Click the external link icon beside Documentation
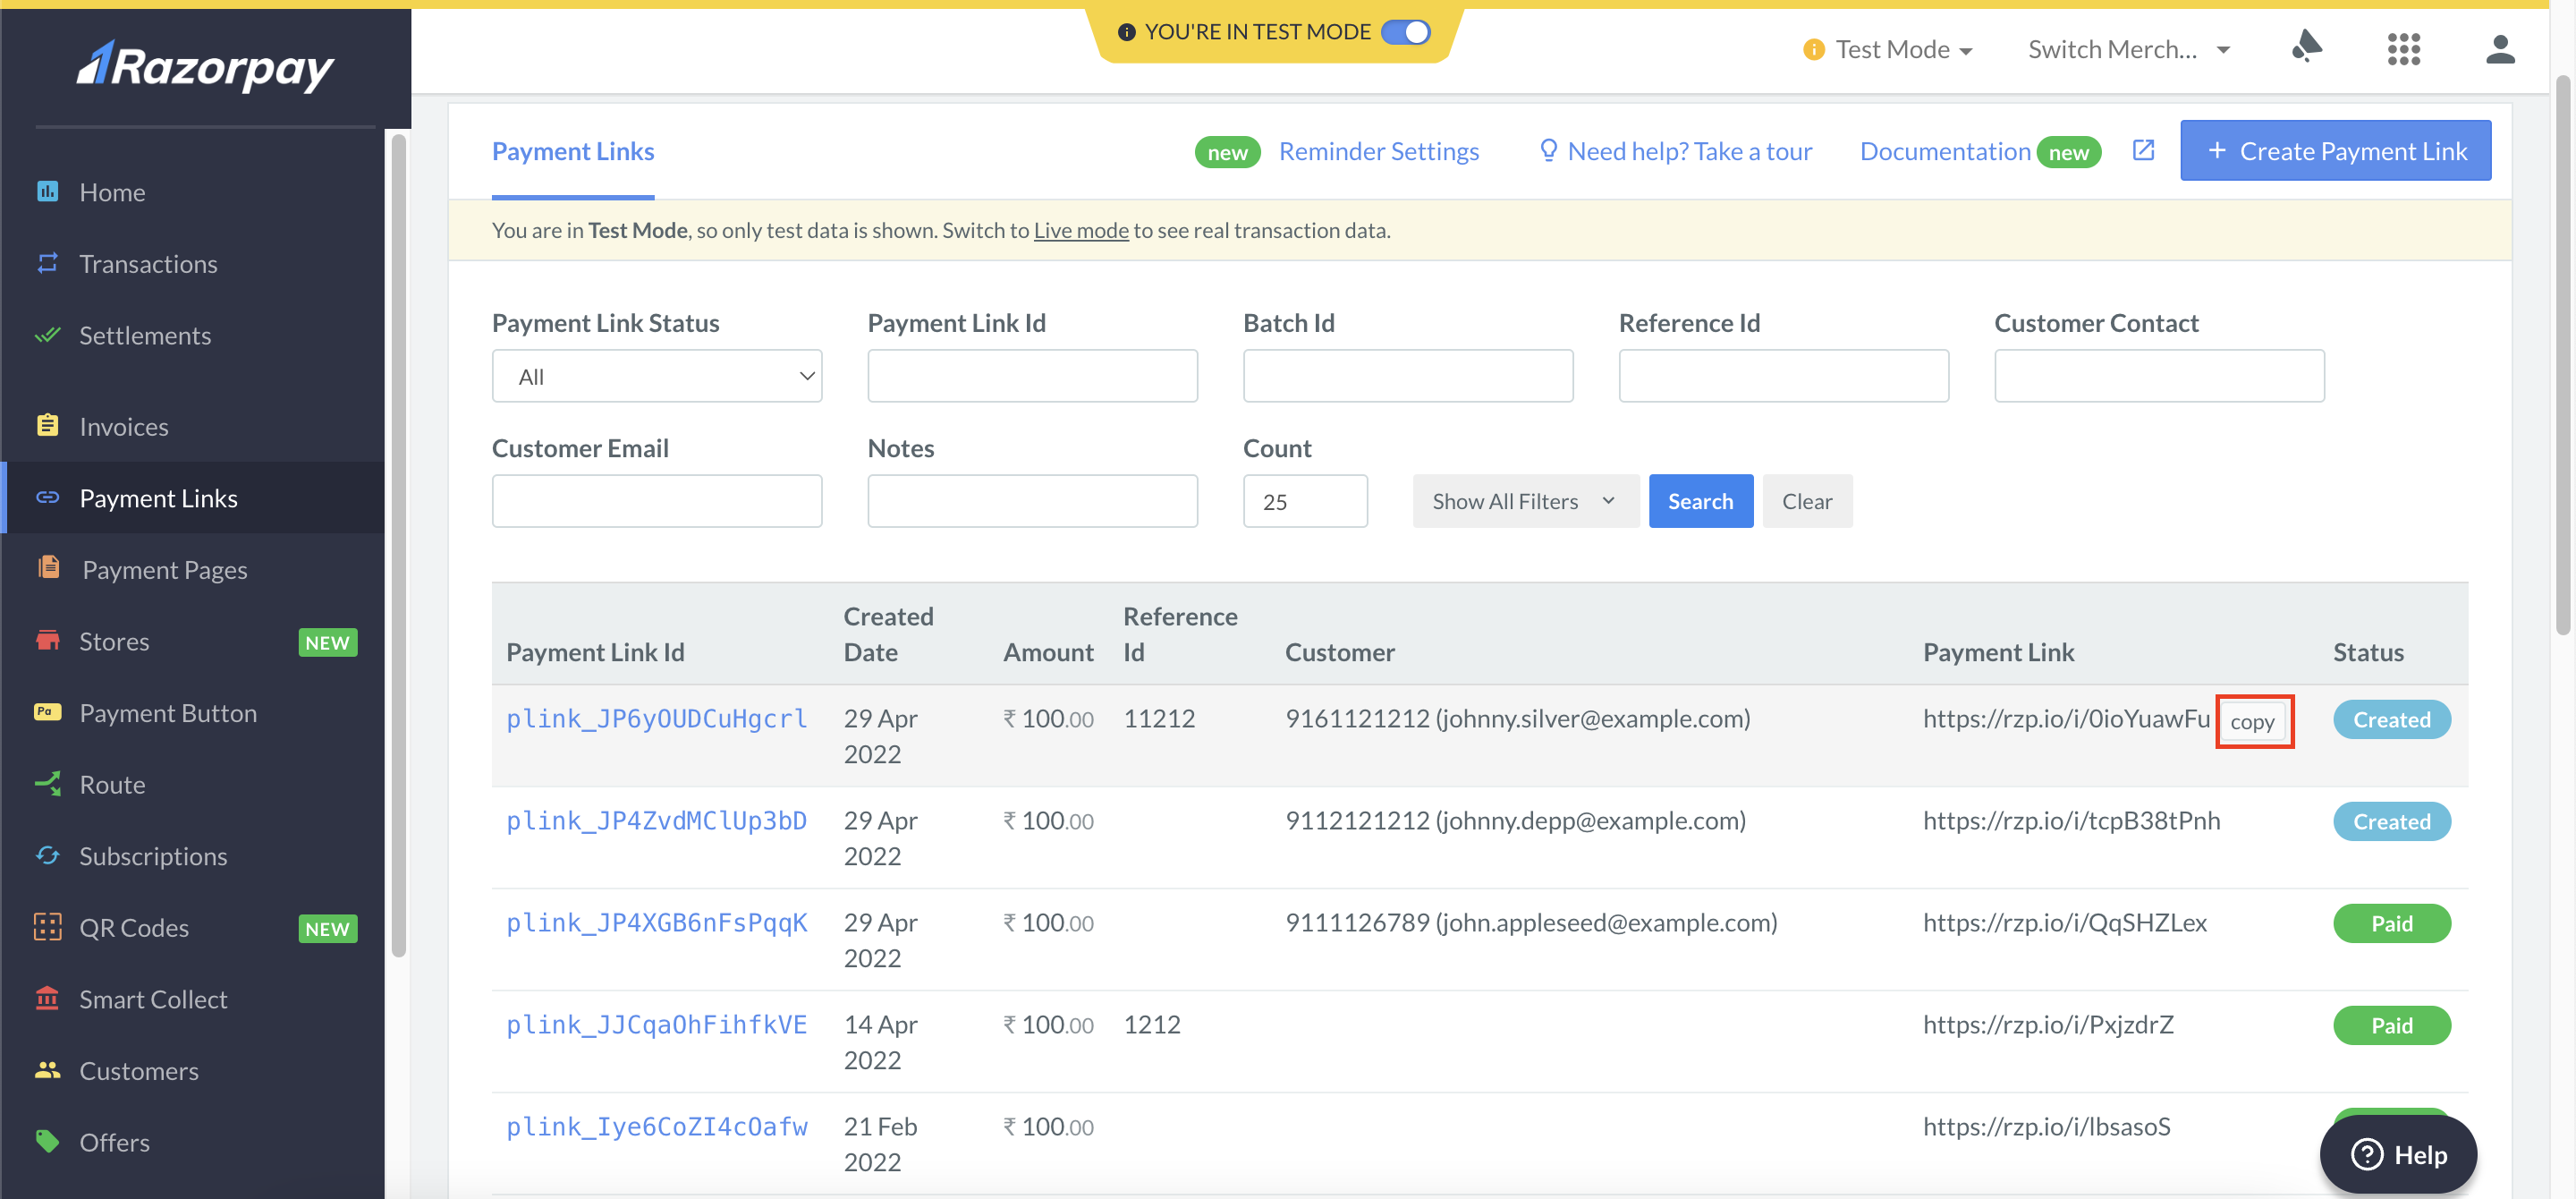This screenshot has width=2576, height=1199. [2144, 150]
